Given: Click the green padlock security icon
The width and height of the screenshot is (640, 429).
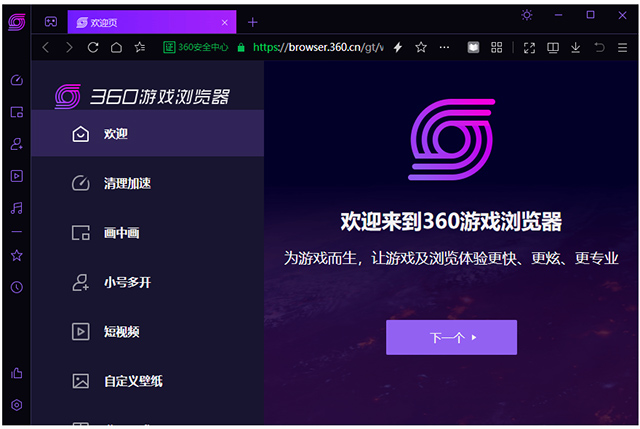Looking at the screenshot, I should 241,47.
